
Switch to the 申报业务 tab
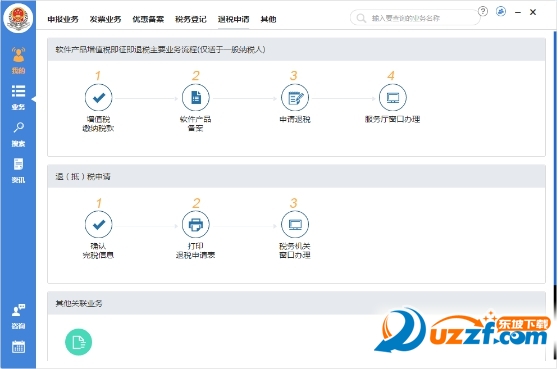tap(63, 19)
